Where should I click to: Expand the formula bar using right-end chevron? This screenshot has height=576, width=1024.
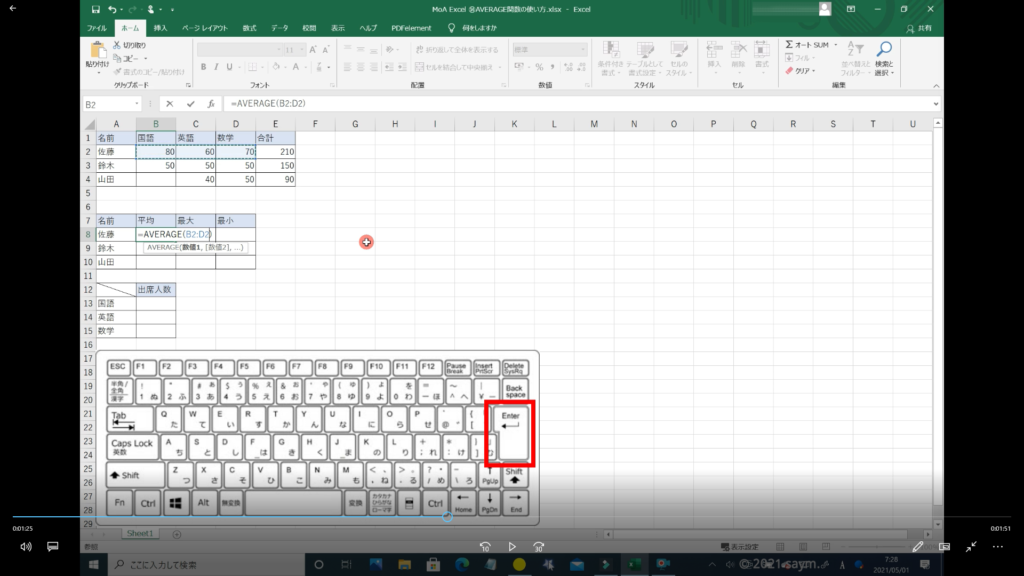(x=936, y=104)
